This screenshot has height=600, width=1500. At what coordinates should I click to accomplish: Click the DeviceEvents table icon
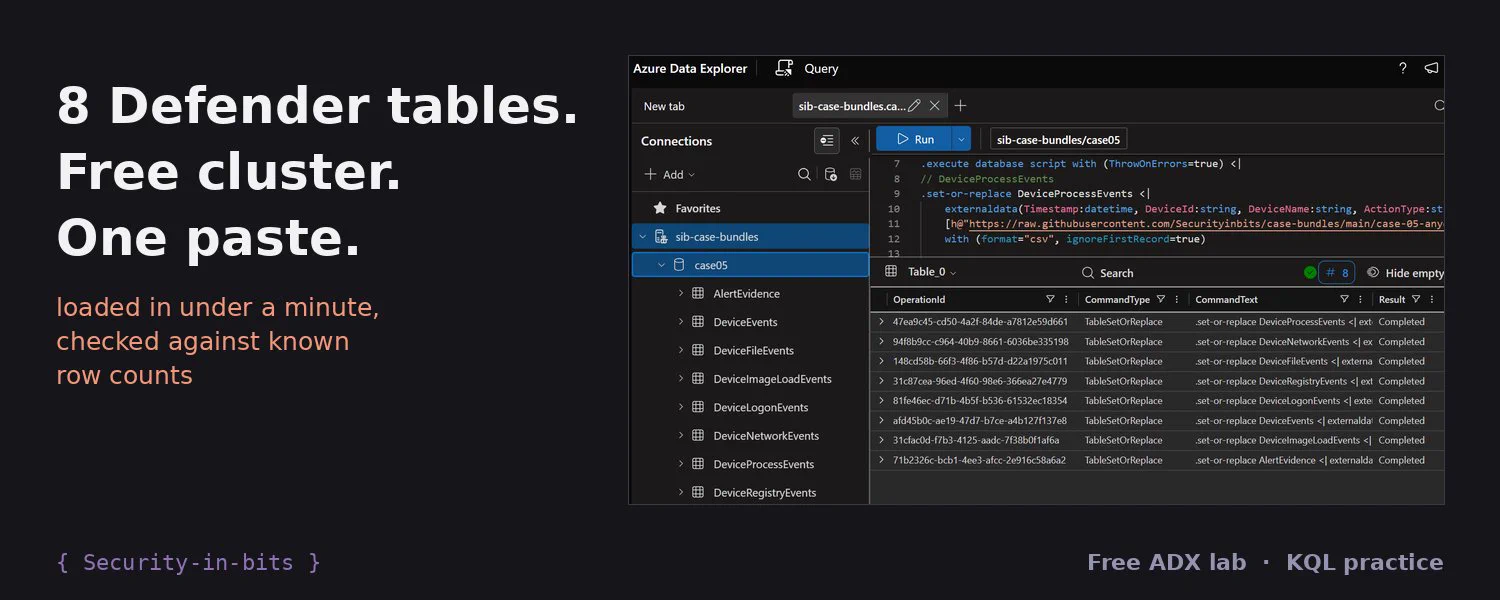[698, 322]
